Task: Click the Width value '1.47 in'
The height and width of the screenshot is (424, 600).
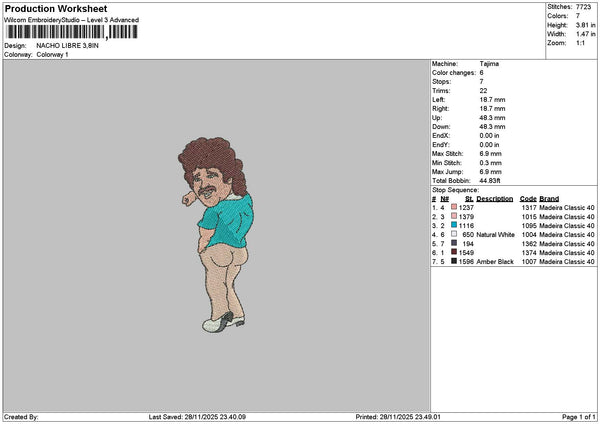Action: [585, 34]
